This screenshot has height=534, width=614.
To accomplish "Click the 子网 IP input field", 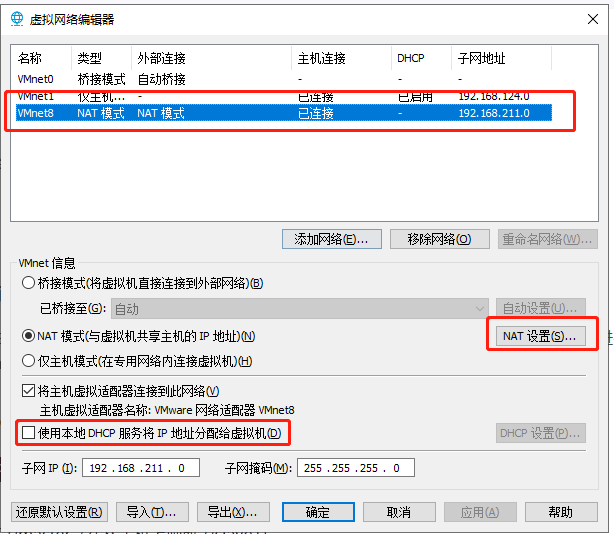I will point(141,468).
